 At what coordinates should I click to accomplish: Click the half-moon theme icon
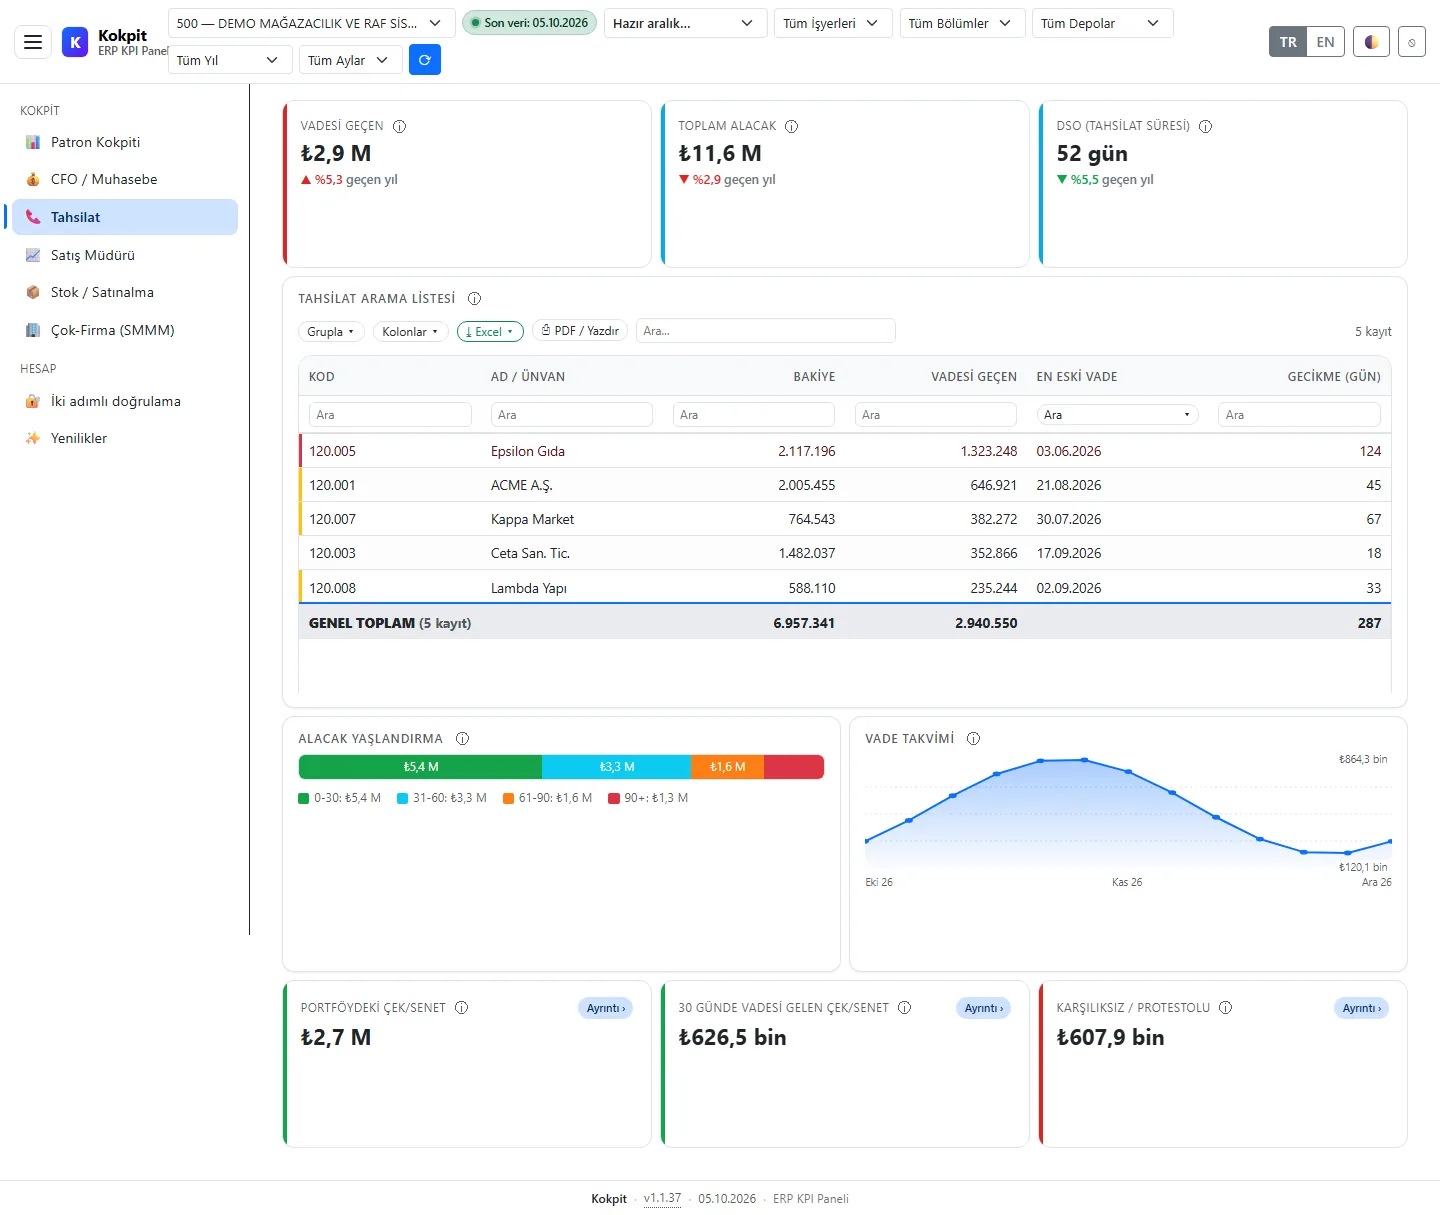pos(1371,42)
